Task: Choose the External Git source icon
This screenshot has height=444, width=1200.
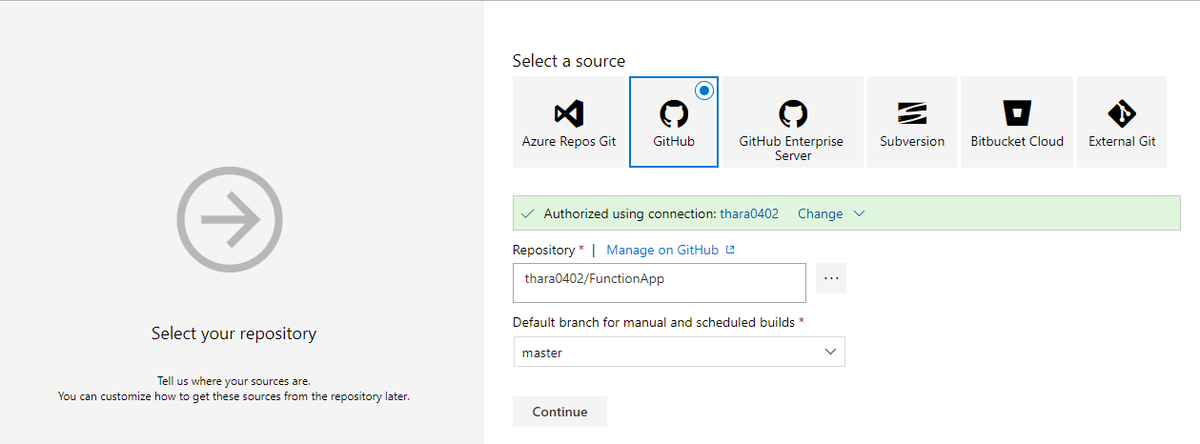Action: 1122,111
